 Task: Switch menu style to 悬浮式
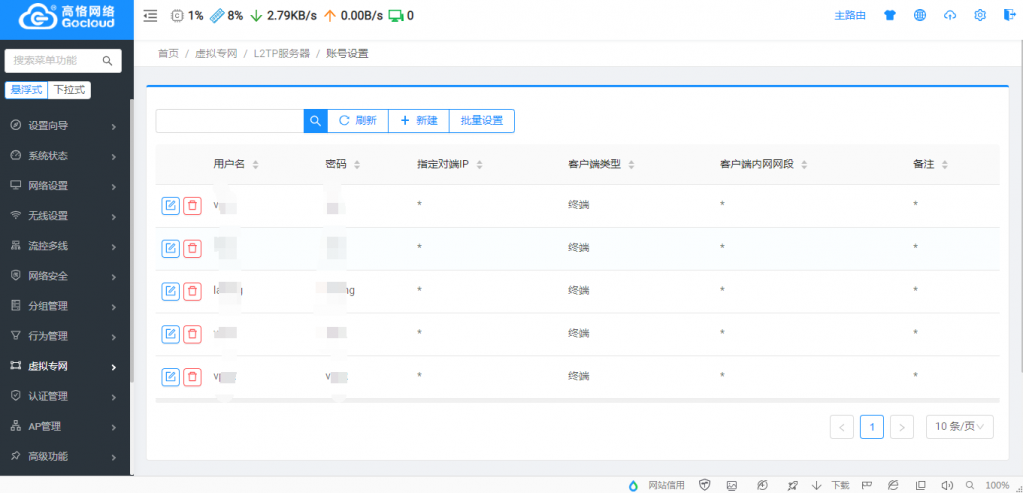click(26, 90)
